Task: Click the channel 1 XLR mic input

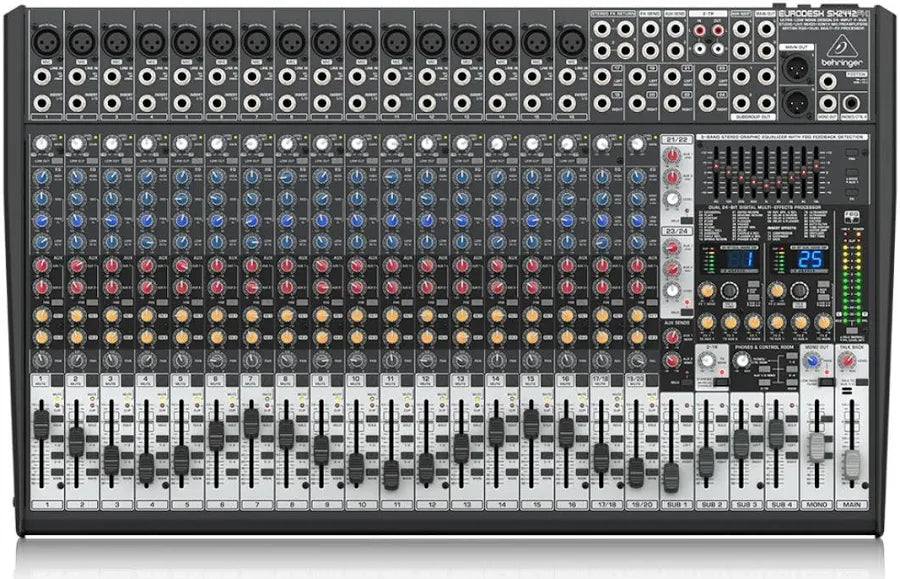Action: [45, 41]
